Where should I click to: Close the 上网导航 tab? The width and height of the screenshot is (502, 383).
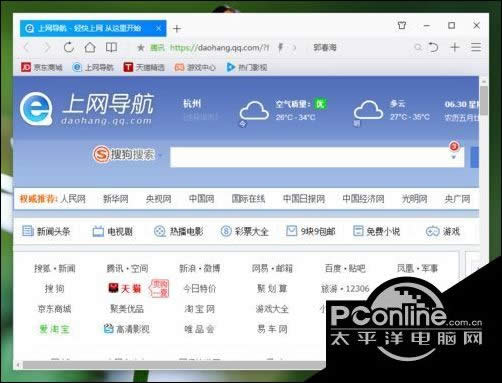(159, 28)
